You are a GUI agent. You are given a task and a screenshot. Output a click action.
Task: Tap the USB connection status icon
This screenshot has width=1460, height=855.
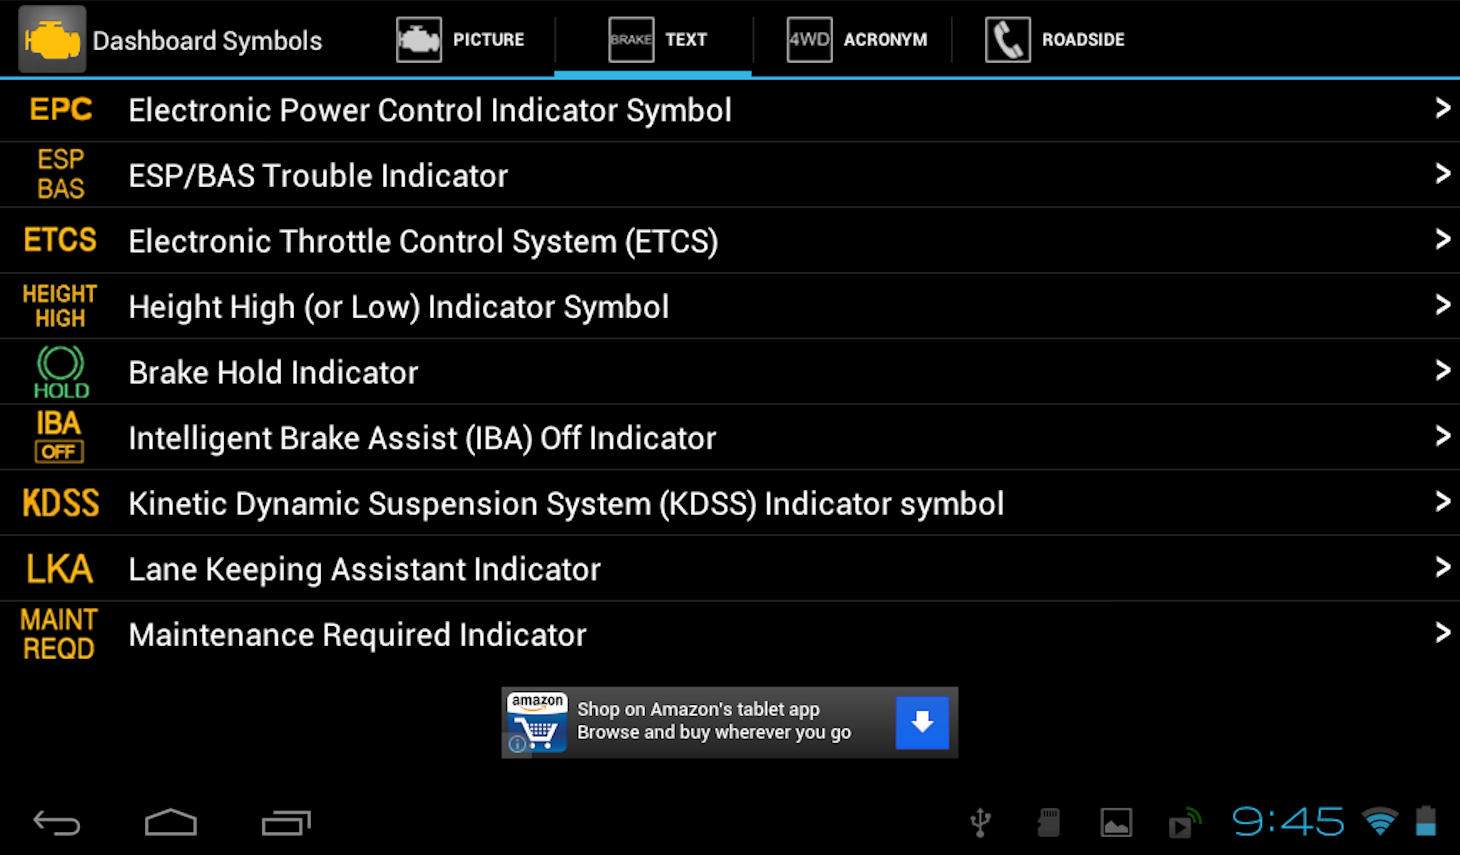pyautogui.click(x=981, y=823)
